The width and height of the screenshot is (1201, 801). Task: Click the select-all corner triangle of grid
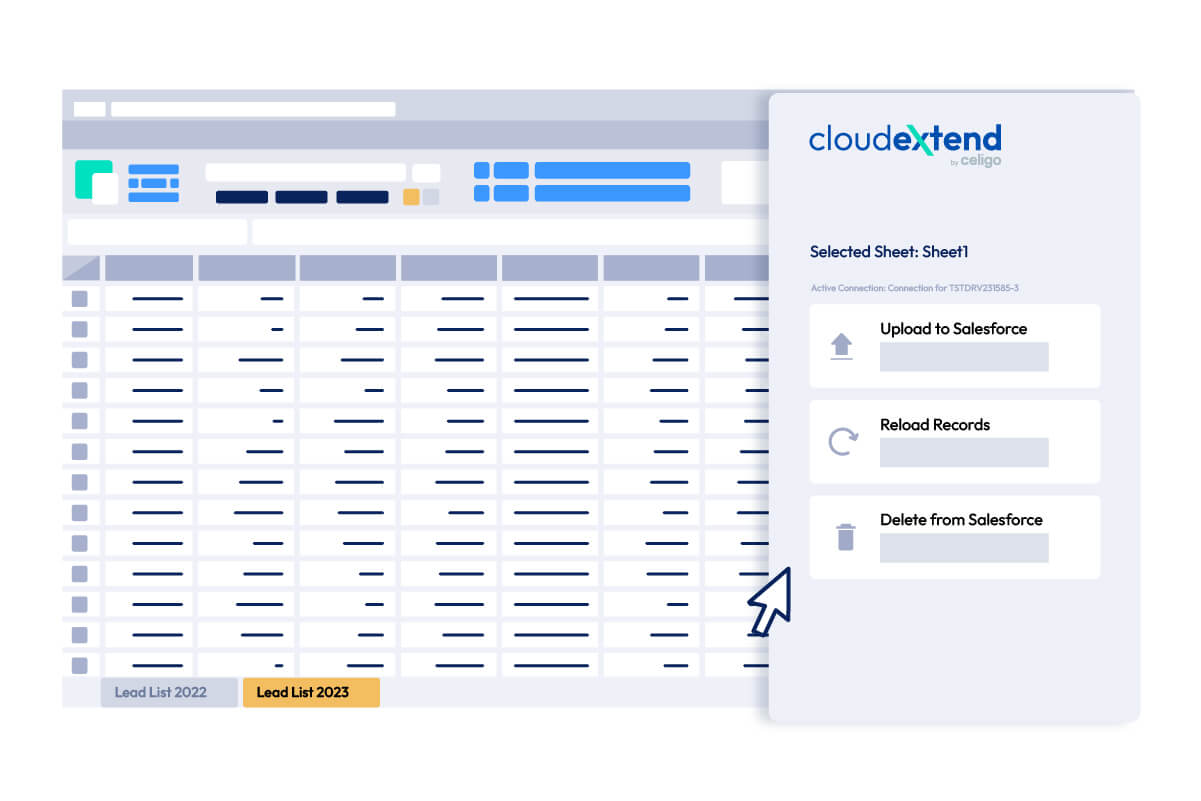coord(81,268)
